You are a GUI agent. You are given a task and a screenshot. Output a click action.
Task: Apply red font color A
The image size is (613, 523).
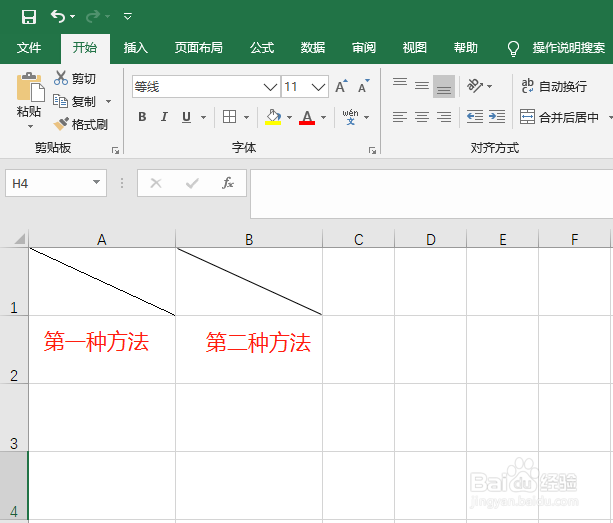tap(307, 117)
